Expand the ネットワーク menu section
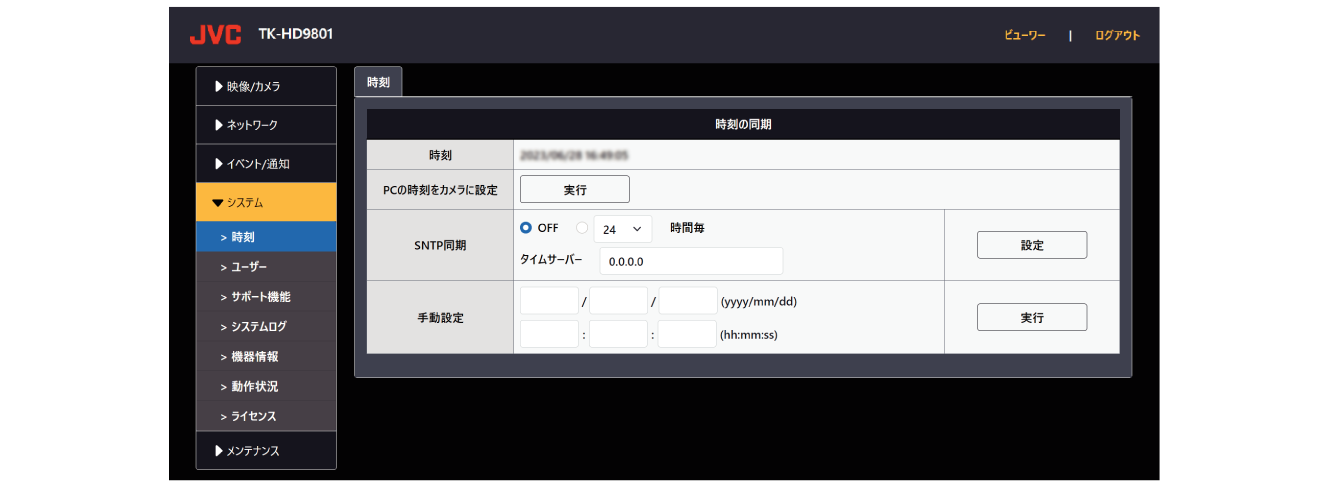 click(x=266, y=125)
